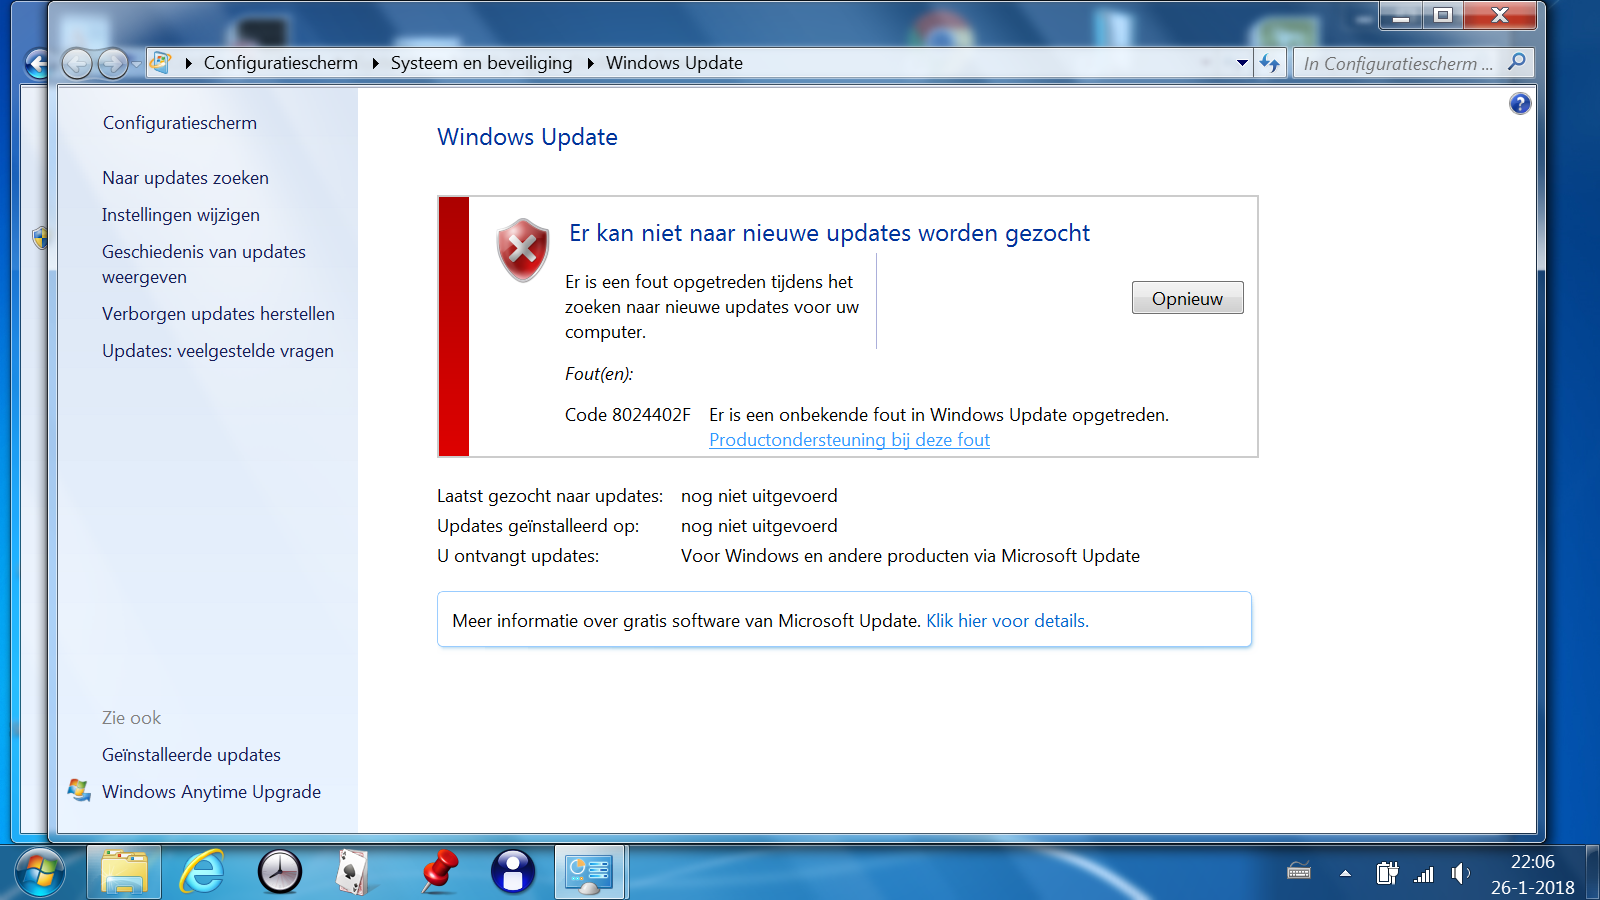
Task: Click 'Updates geïnstalleerd op:' label
Action: [x=538, y=526]
